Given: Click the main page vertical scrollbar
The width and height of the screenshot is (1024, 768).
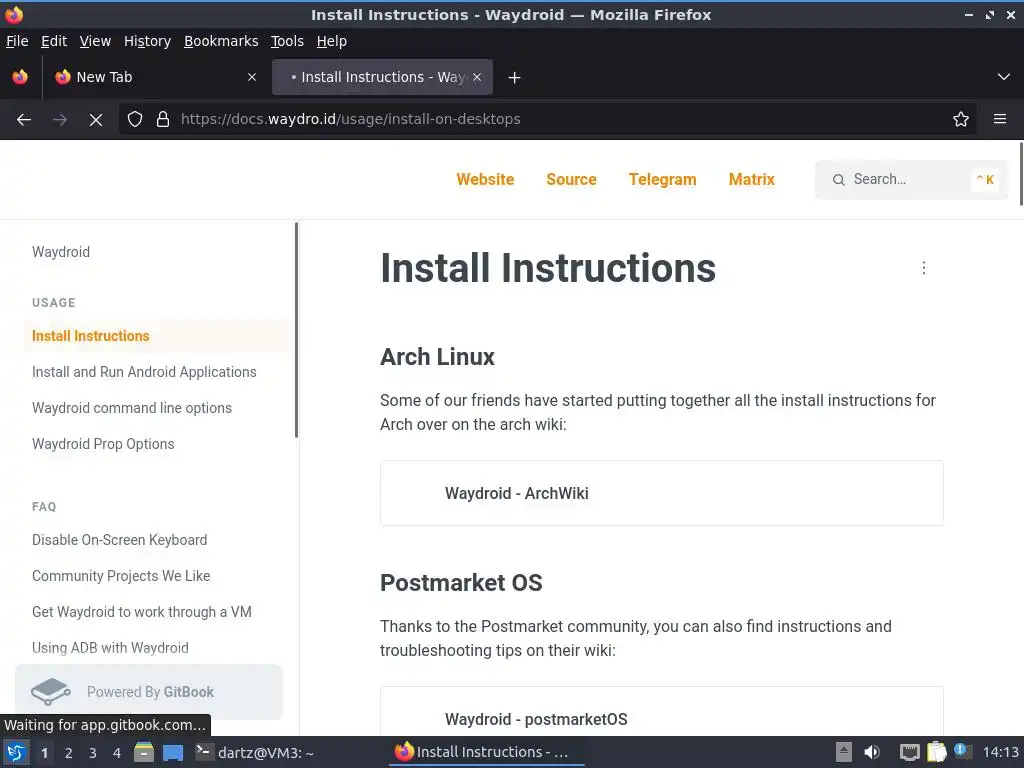Looking at the screenshot, I should pyautogui.click(x=1021, y=174).
